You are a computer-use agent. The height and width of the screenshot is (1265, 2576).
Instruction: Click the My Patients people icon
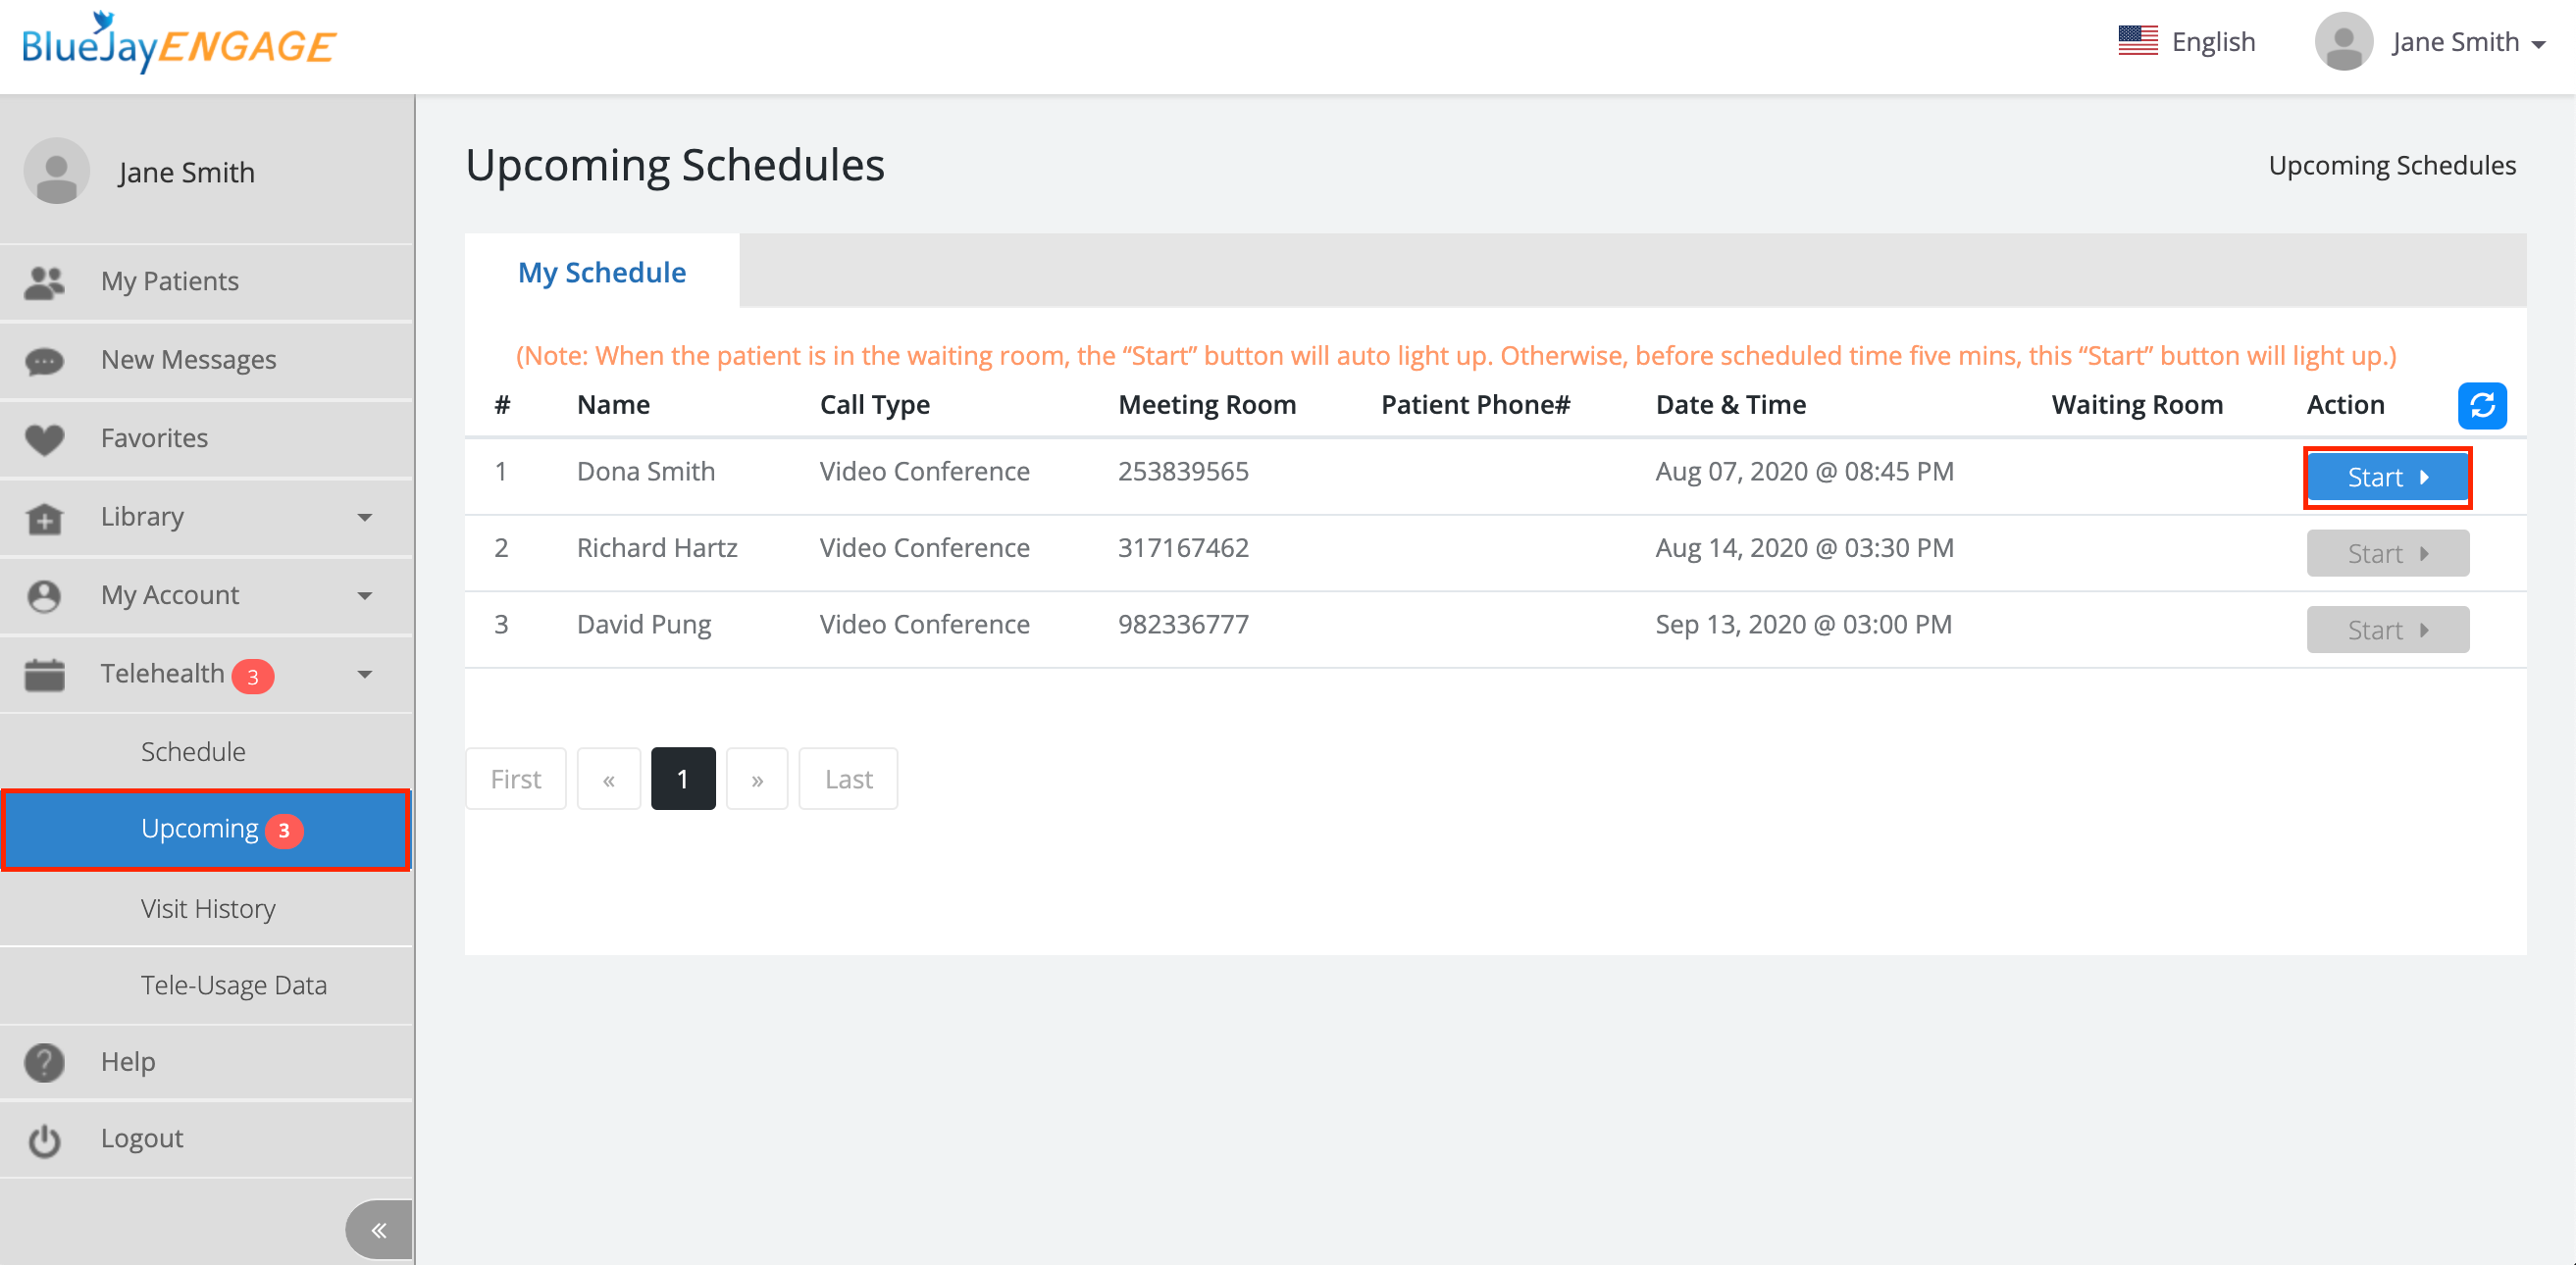44,282
